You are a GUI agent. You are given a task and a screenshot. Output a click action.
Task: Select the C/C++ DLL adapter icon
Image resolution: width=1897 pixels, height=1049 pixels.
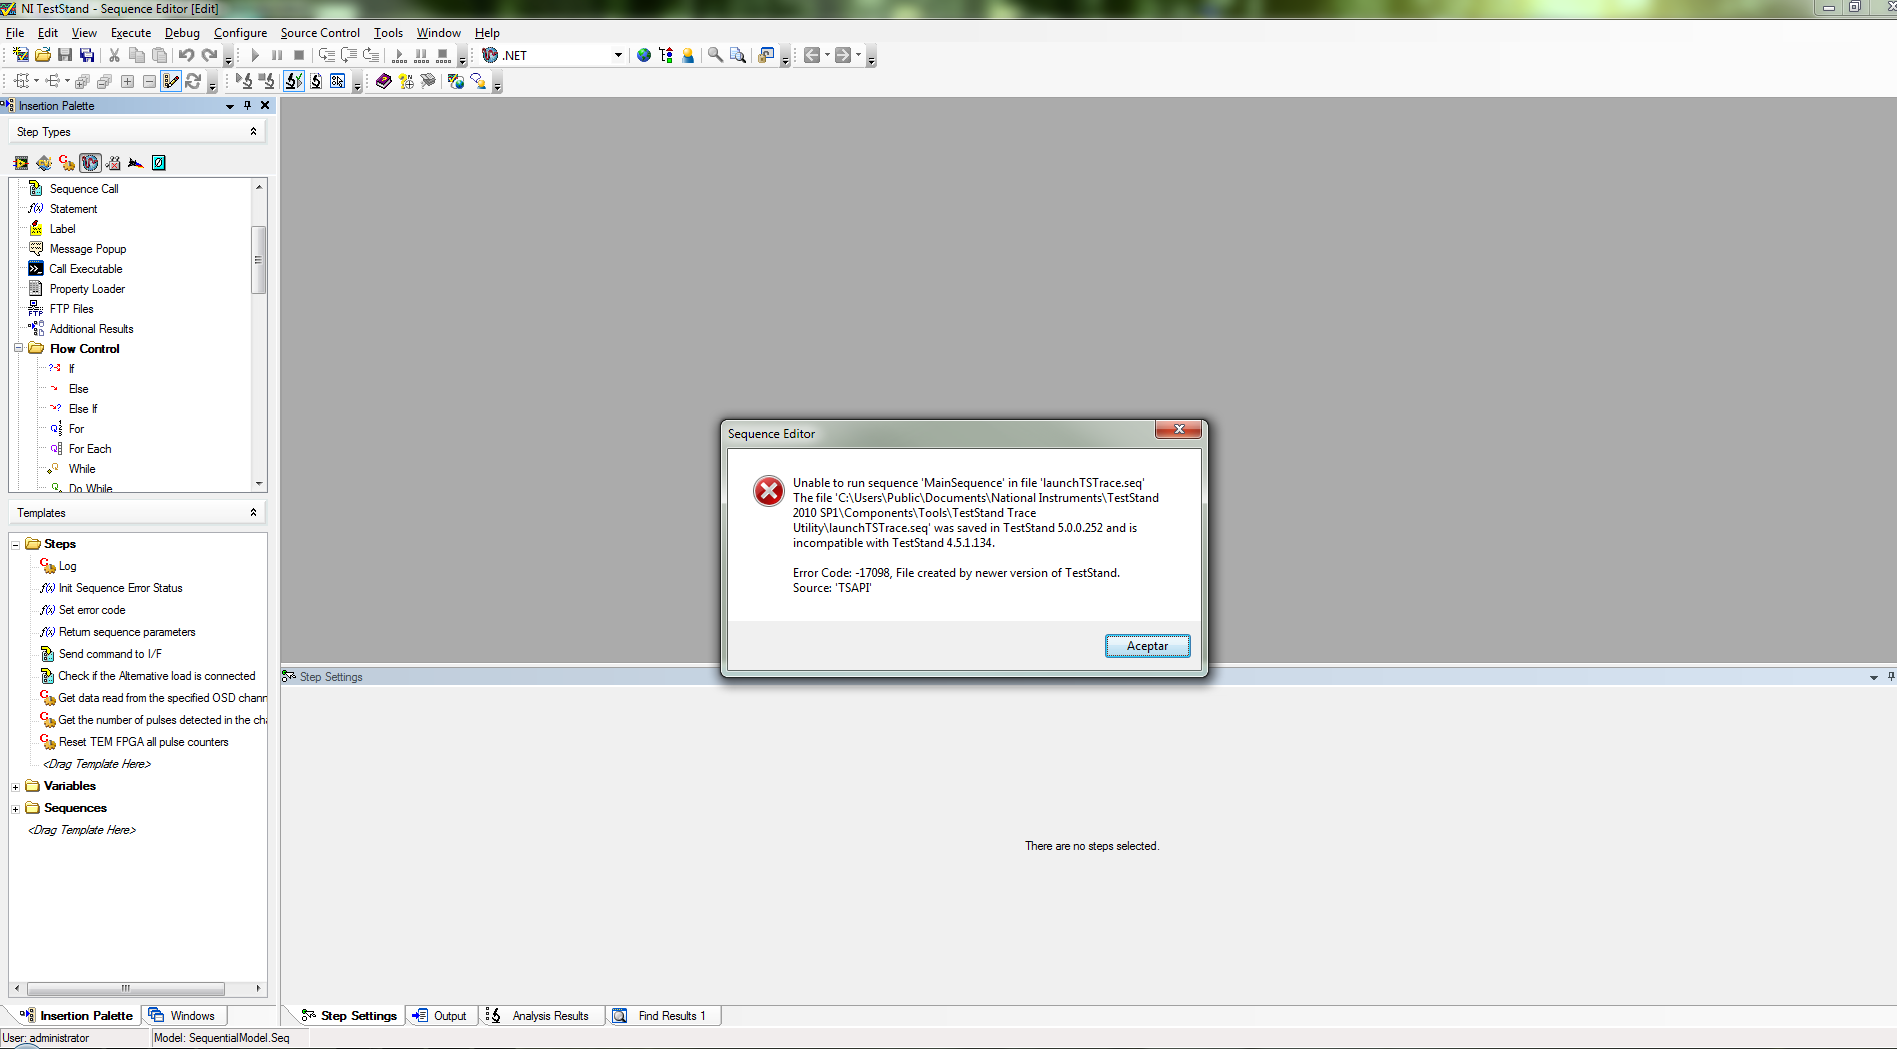pyautogui.click(x=67, y=163)
